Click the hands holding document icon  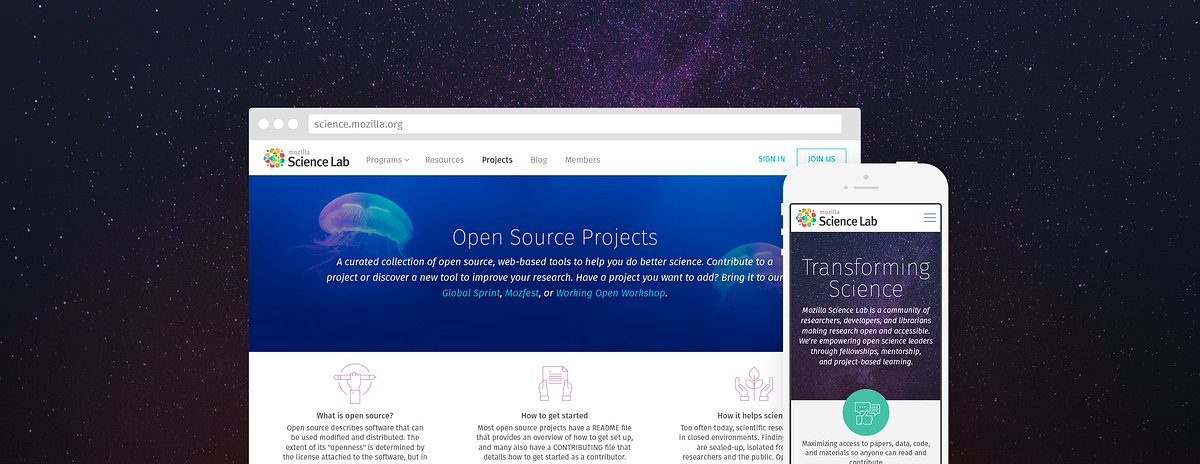point(554,384)
